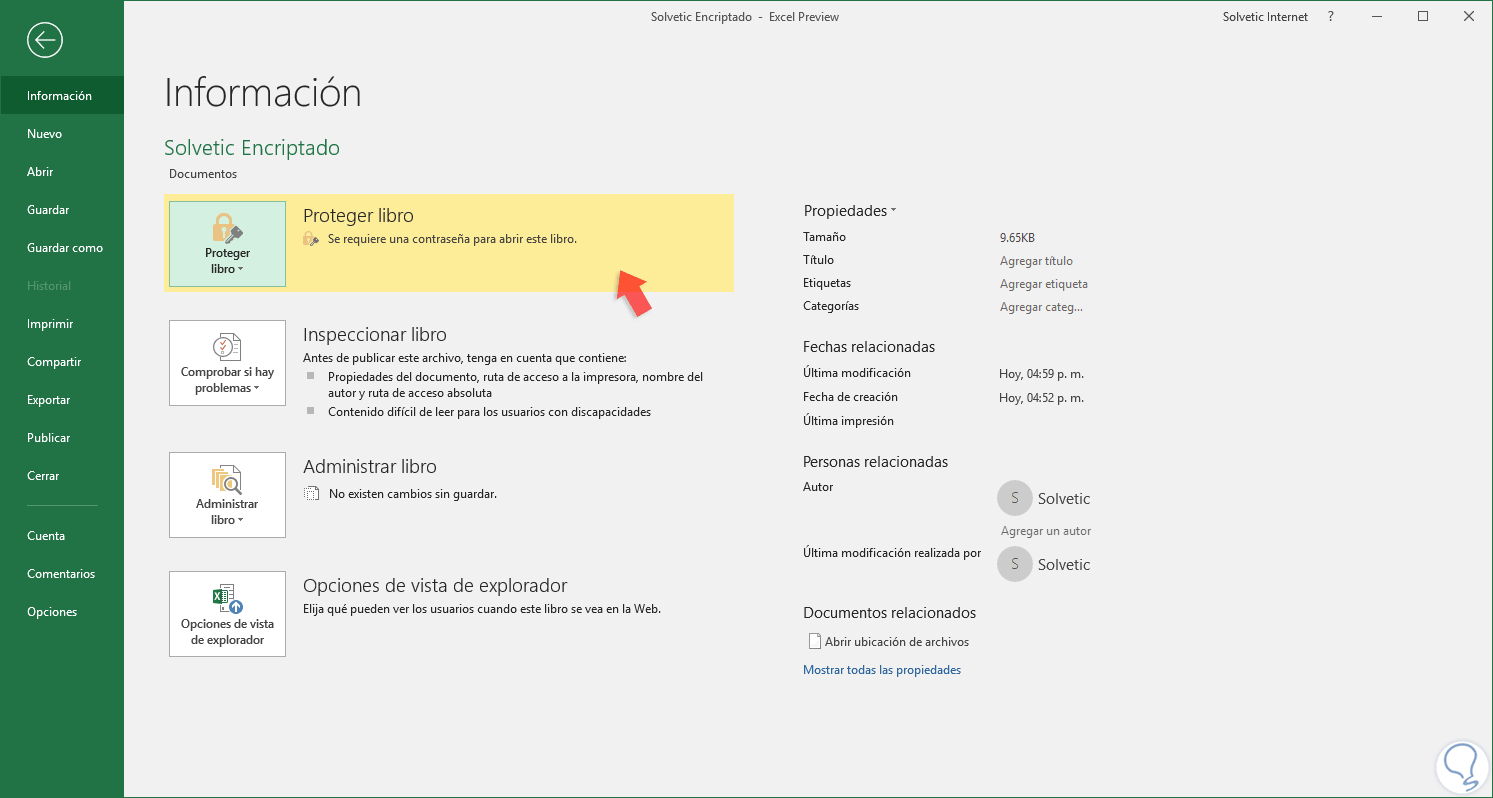Viewport: 1493px width, 798px height.
Task: Click the Administrar libro icon
Action: pos(227,495)
